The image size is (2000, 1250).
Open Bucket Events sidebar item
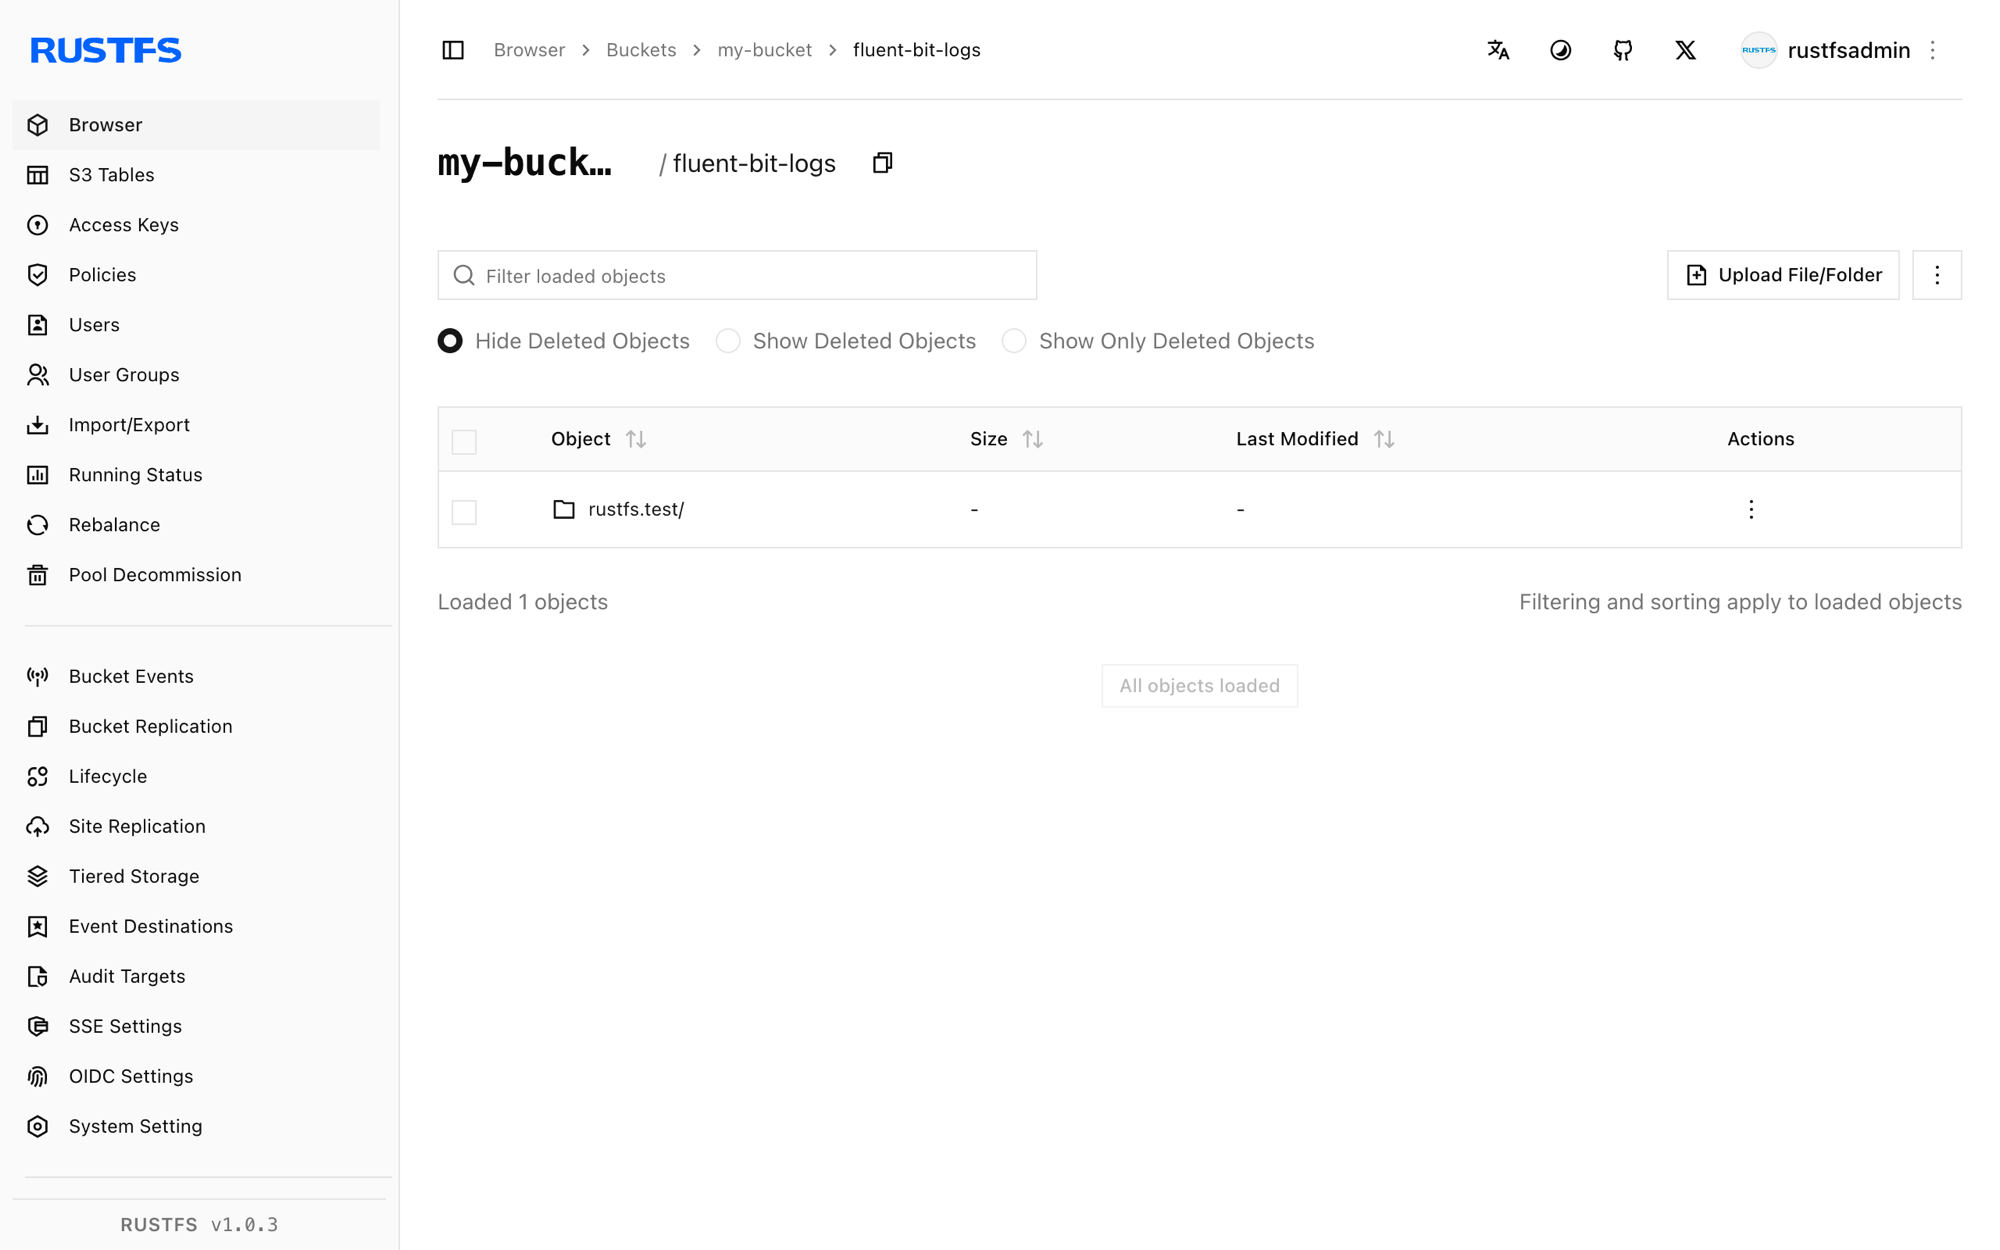pyautogui.click(x=196, y=676)
